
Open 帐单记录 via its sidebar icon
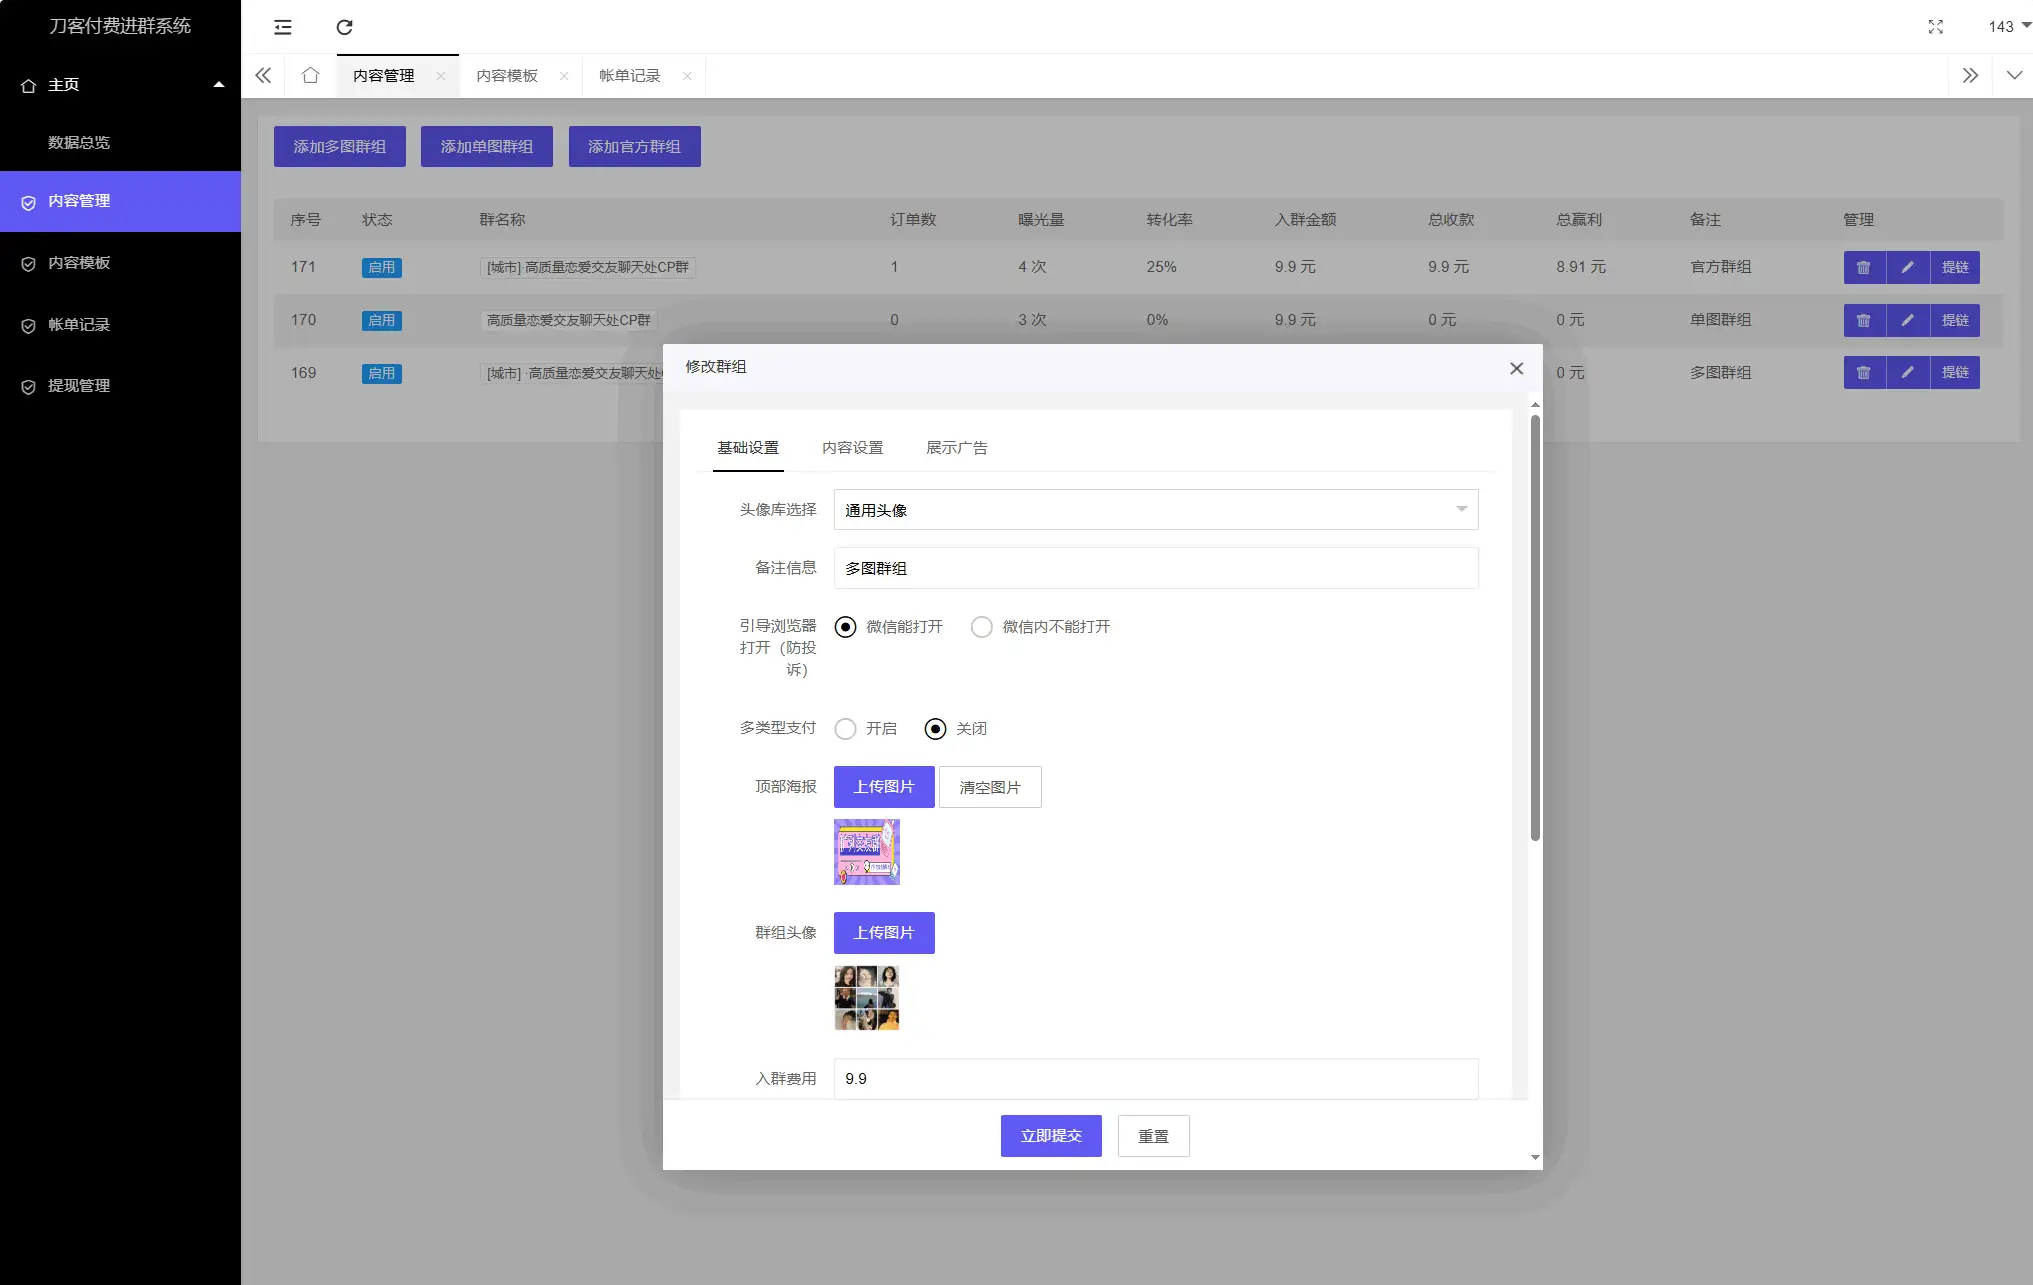coord(29,324)
